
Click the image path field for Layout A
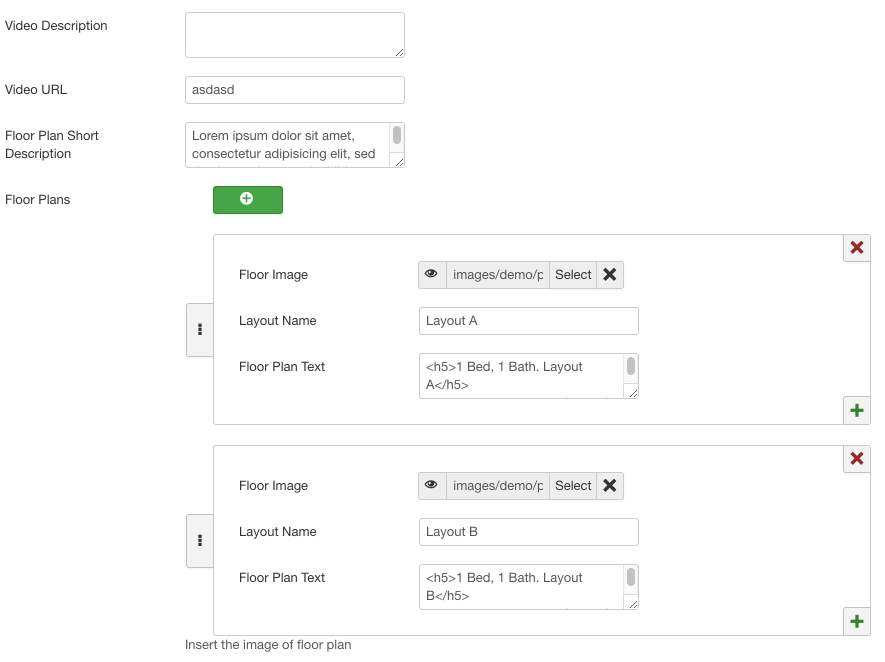496,274
